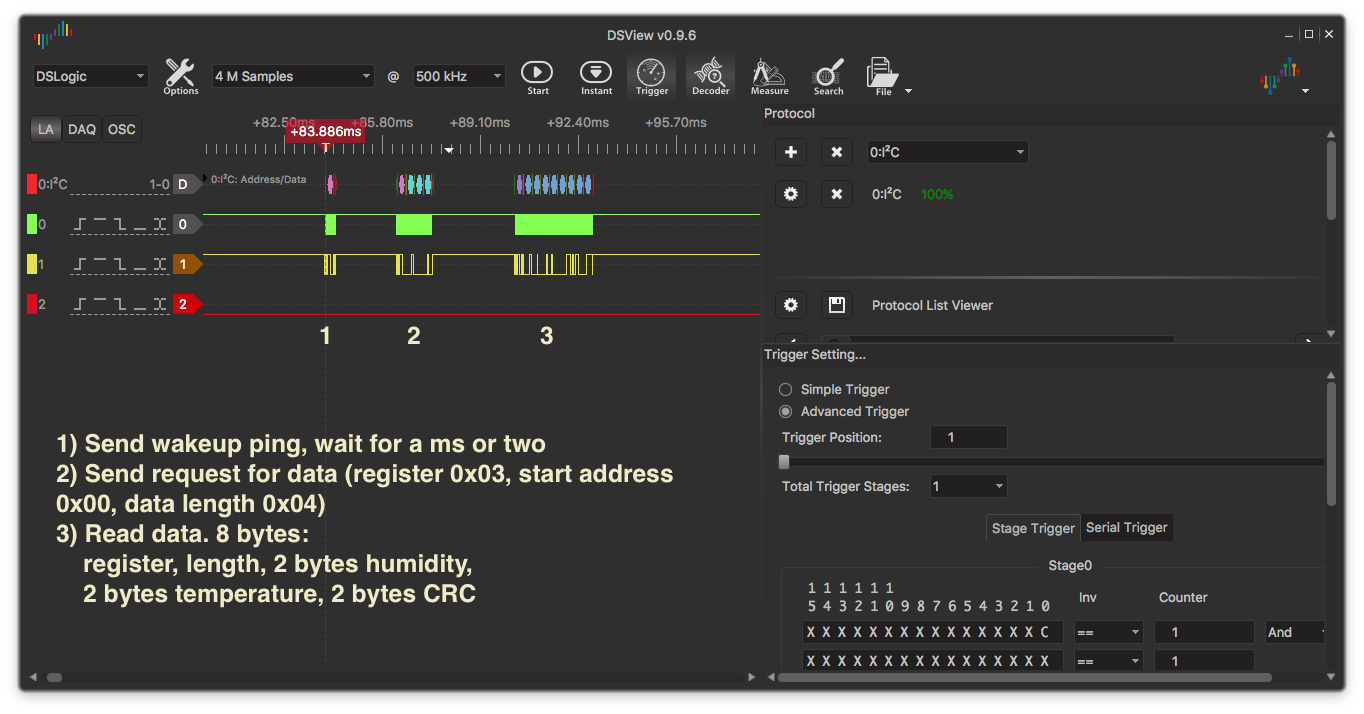Open the Measure tool

(769, 75)
